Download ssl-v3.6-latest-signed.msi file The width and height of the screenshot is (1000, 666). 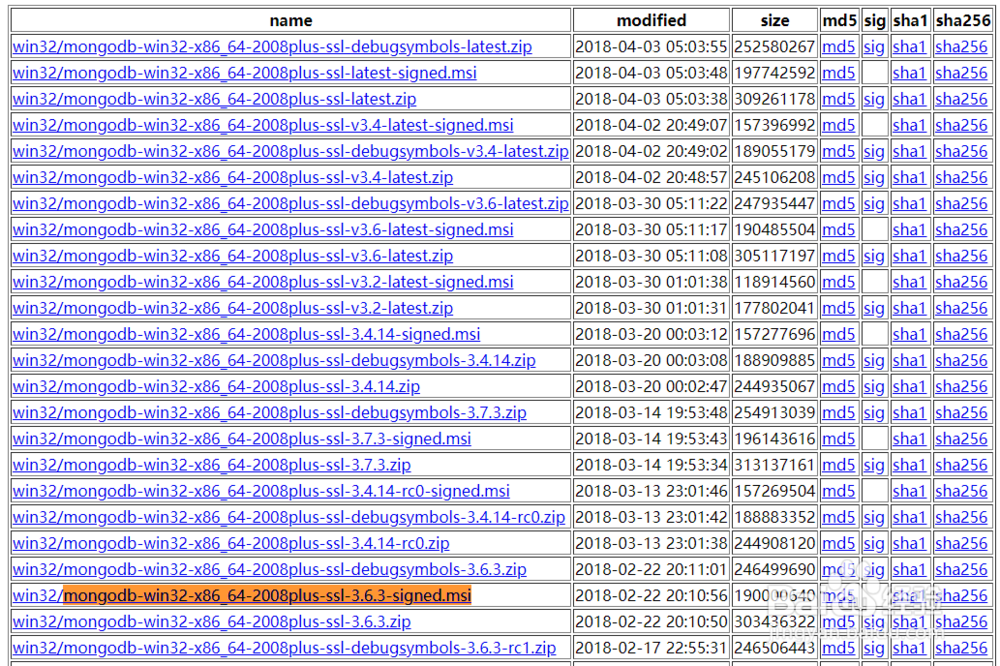[x=263, y=230]
